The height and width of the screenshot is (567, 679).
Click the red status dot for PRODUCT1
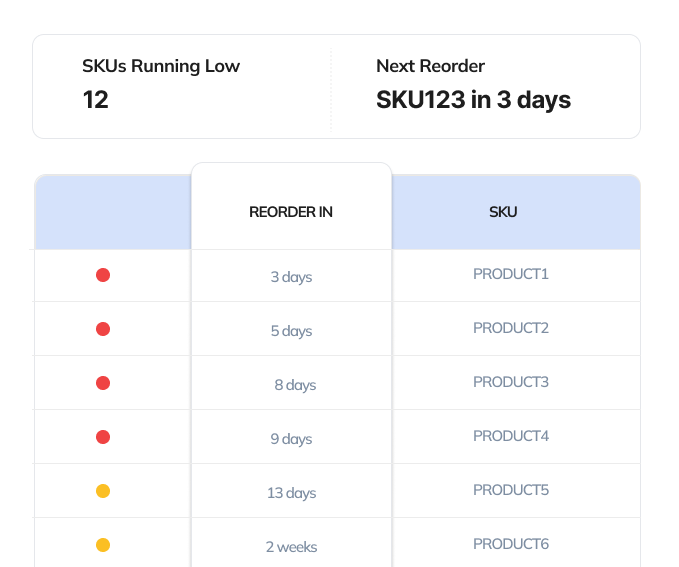[x=103, y=275]
